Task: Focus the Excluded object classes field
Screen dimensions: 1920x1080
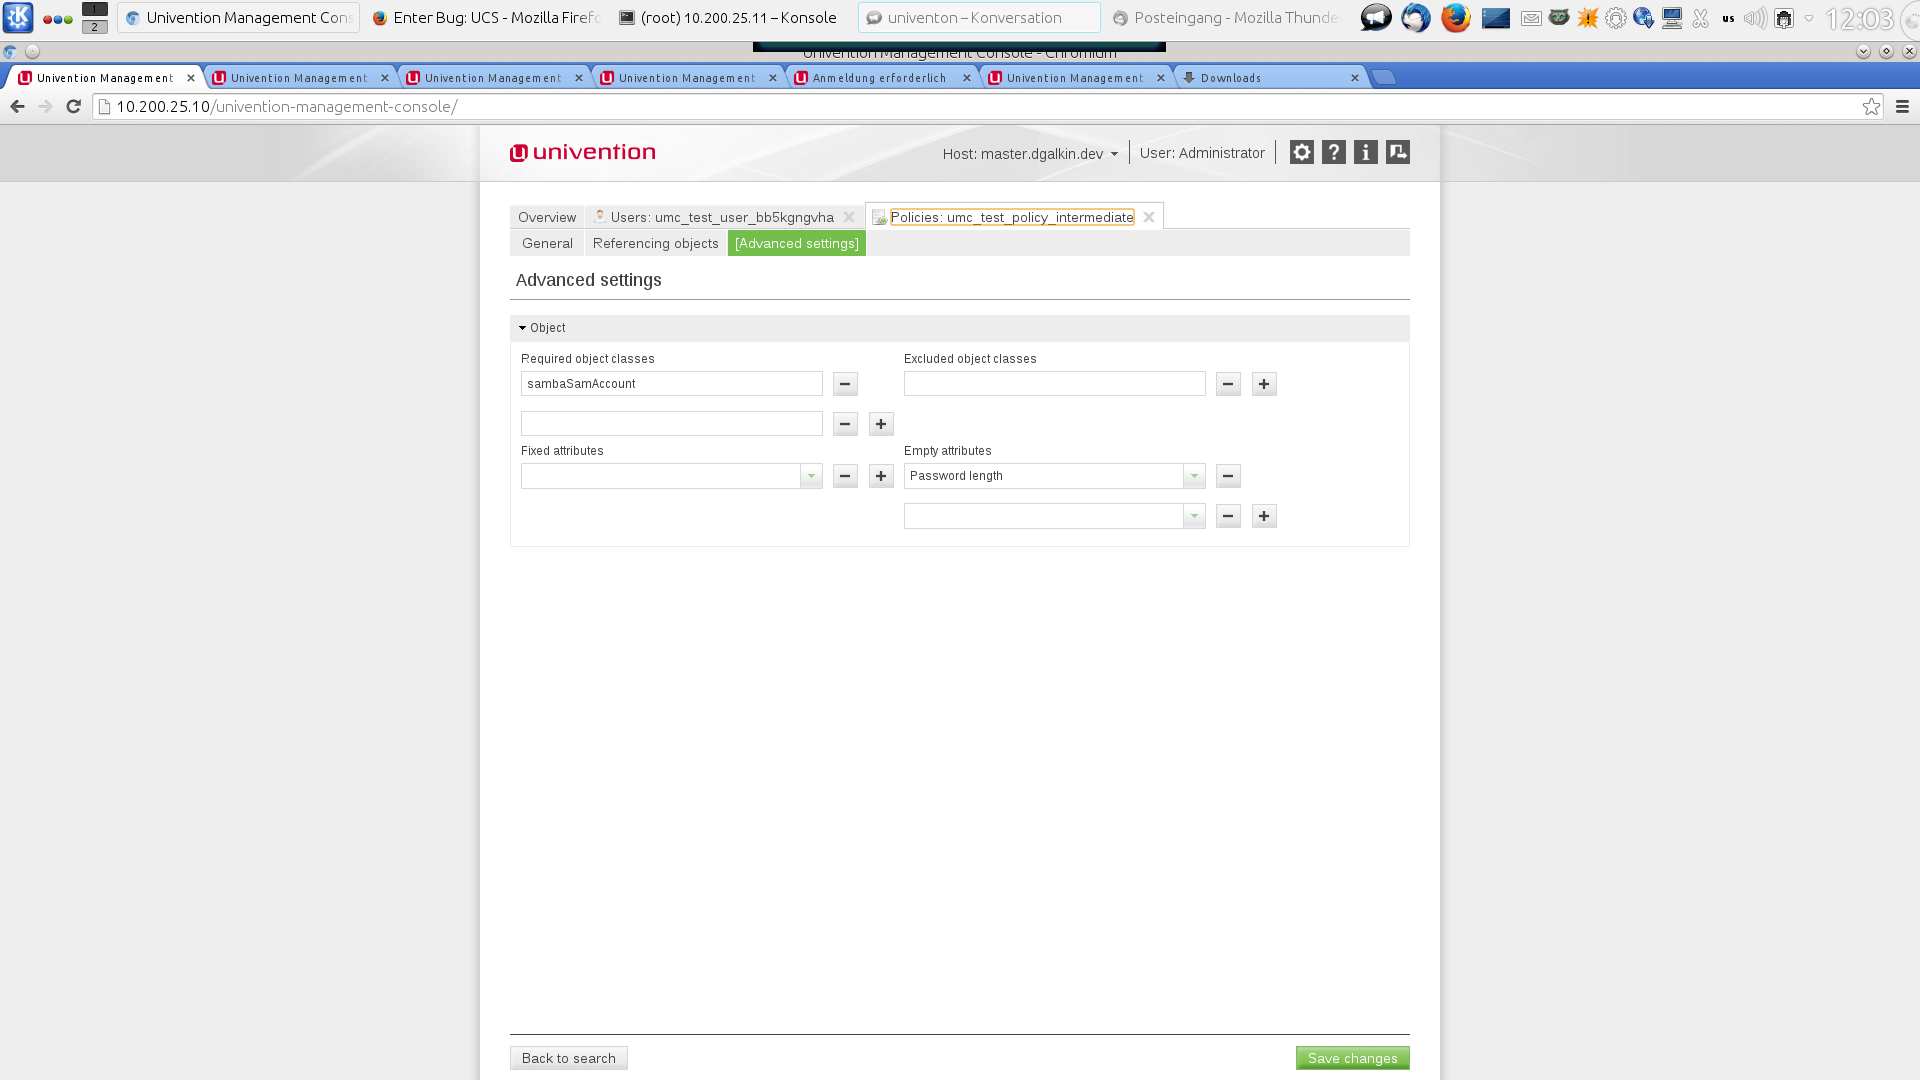Action: pyautogui.click(x=1054, y=384)
